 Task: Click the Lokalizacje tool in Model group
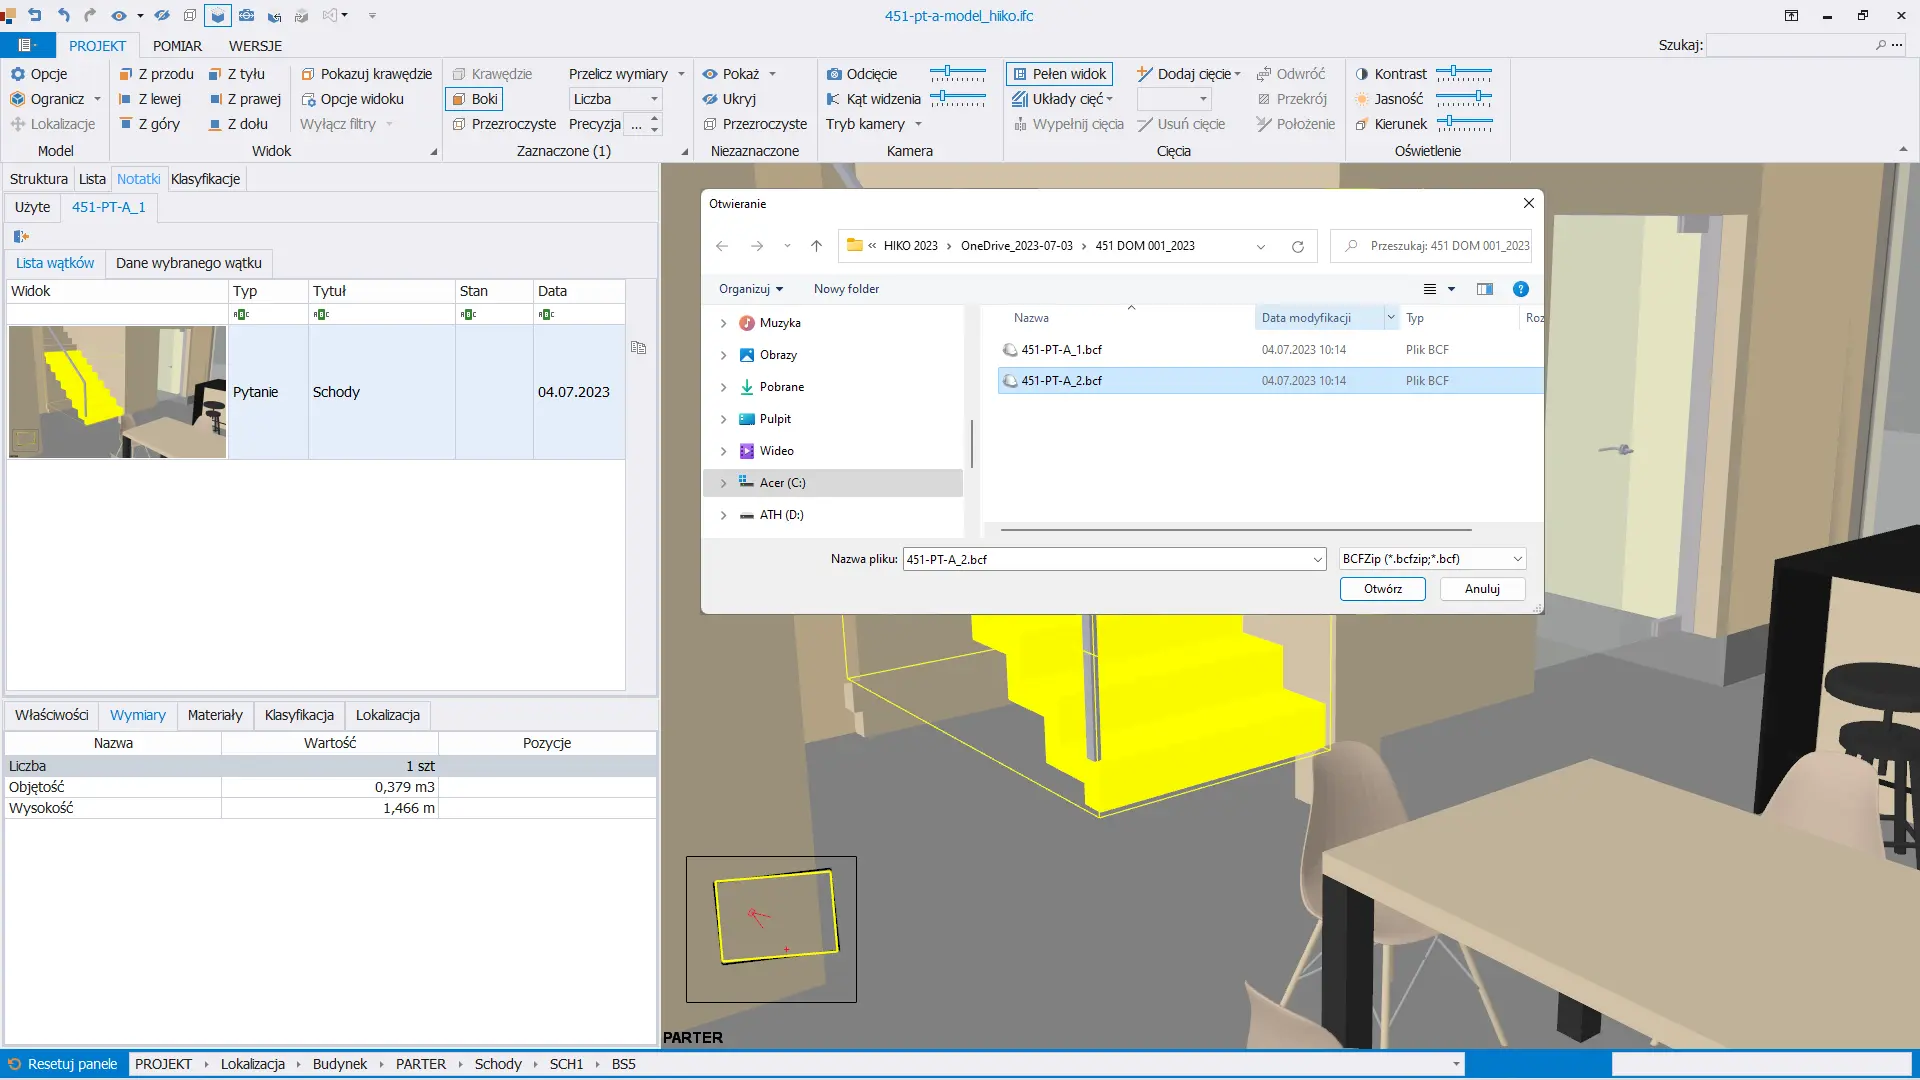pyautogui.click(x=53, y=124)
